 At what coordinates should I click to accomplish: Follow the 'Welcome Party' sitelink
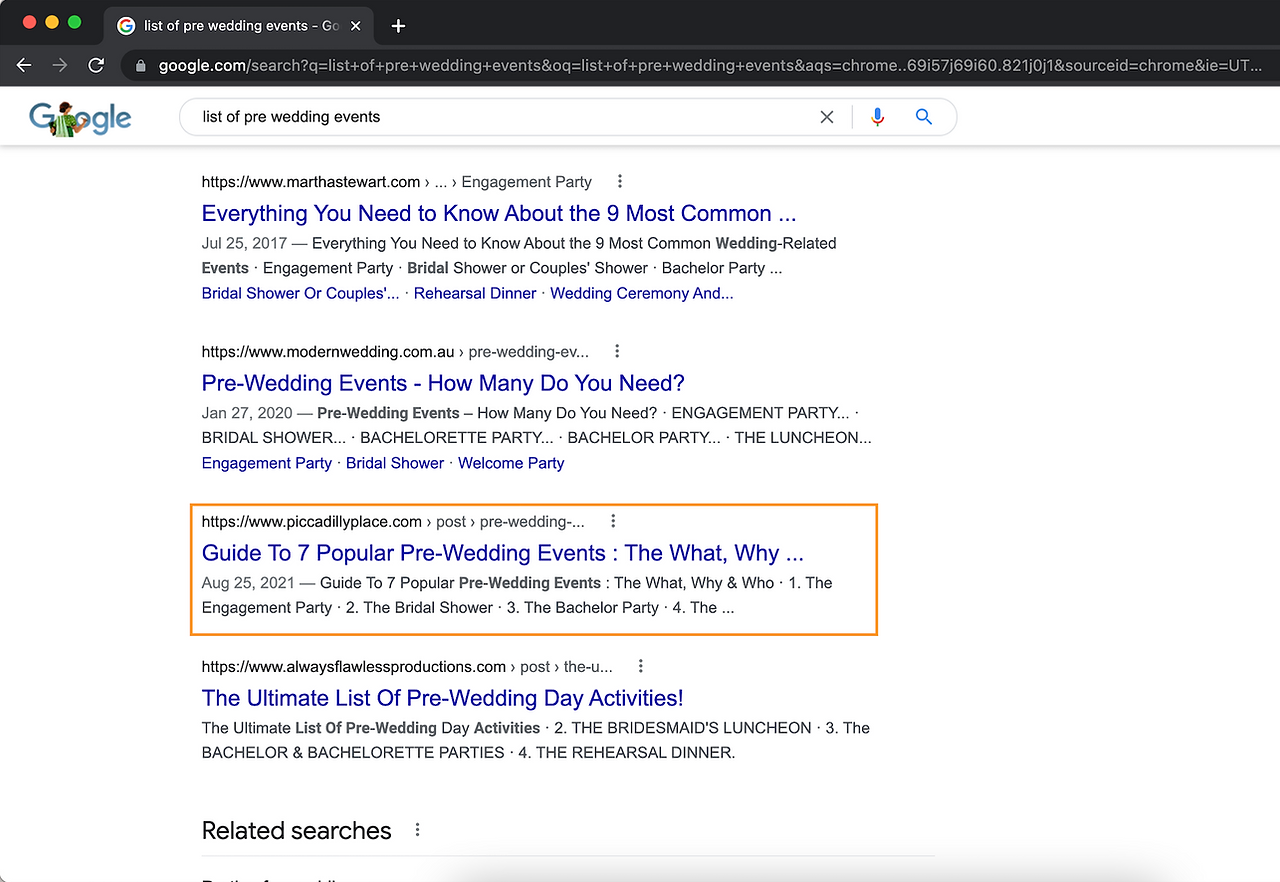(511, 463)
